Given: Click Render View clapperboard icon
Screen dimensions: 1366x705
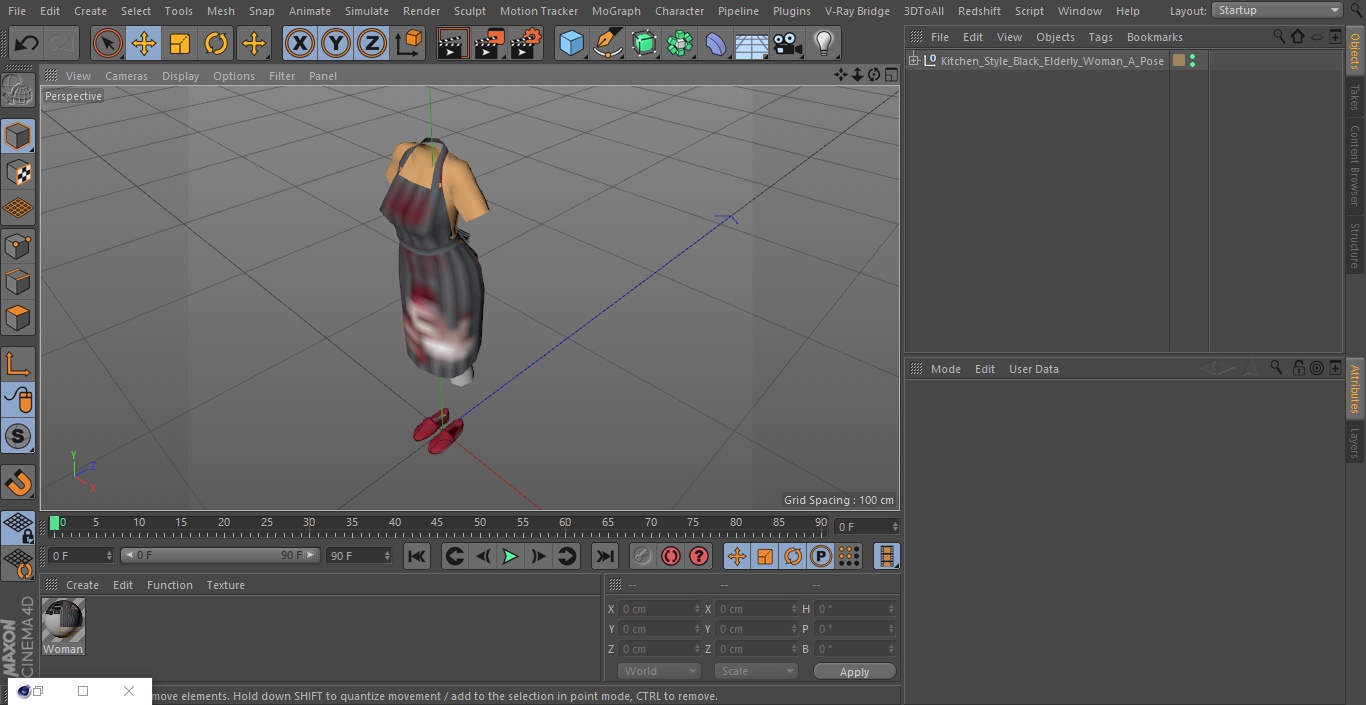Looking at the screenshot, I should [452, 43].
